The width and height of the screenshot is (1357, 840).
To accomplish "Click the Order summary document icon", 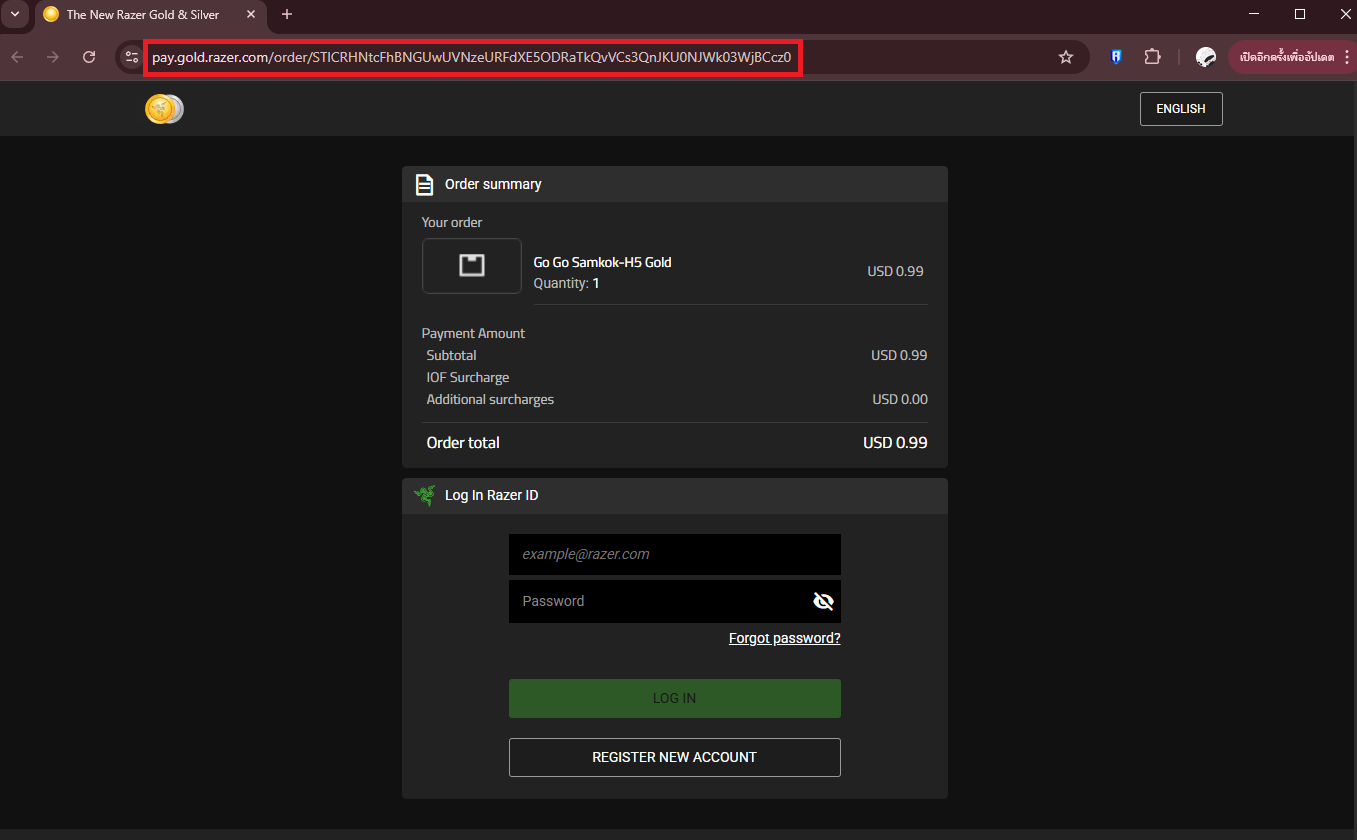I will (x=425, y=184).
